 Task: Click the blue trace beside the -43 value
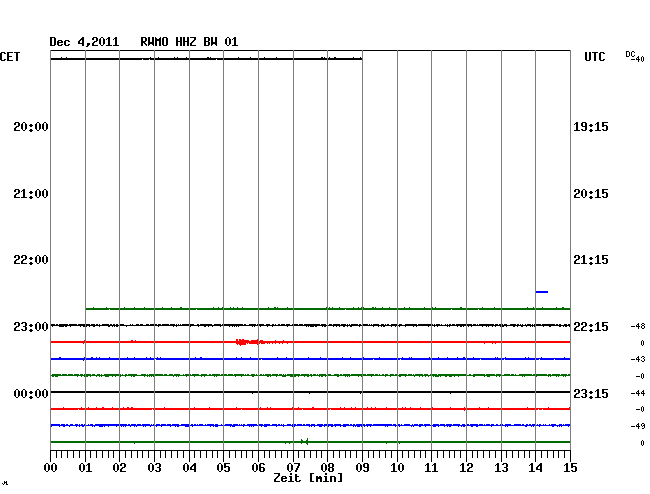click(x=310, y=358)
